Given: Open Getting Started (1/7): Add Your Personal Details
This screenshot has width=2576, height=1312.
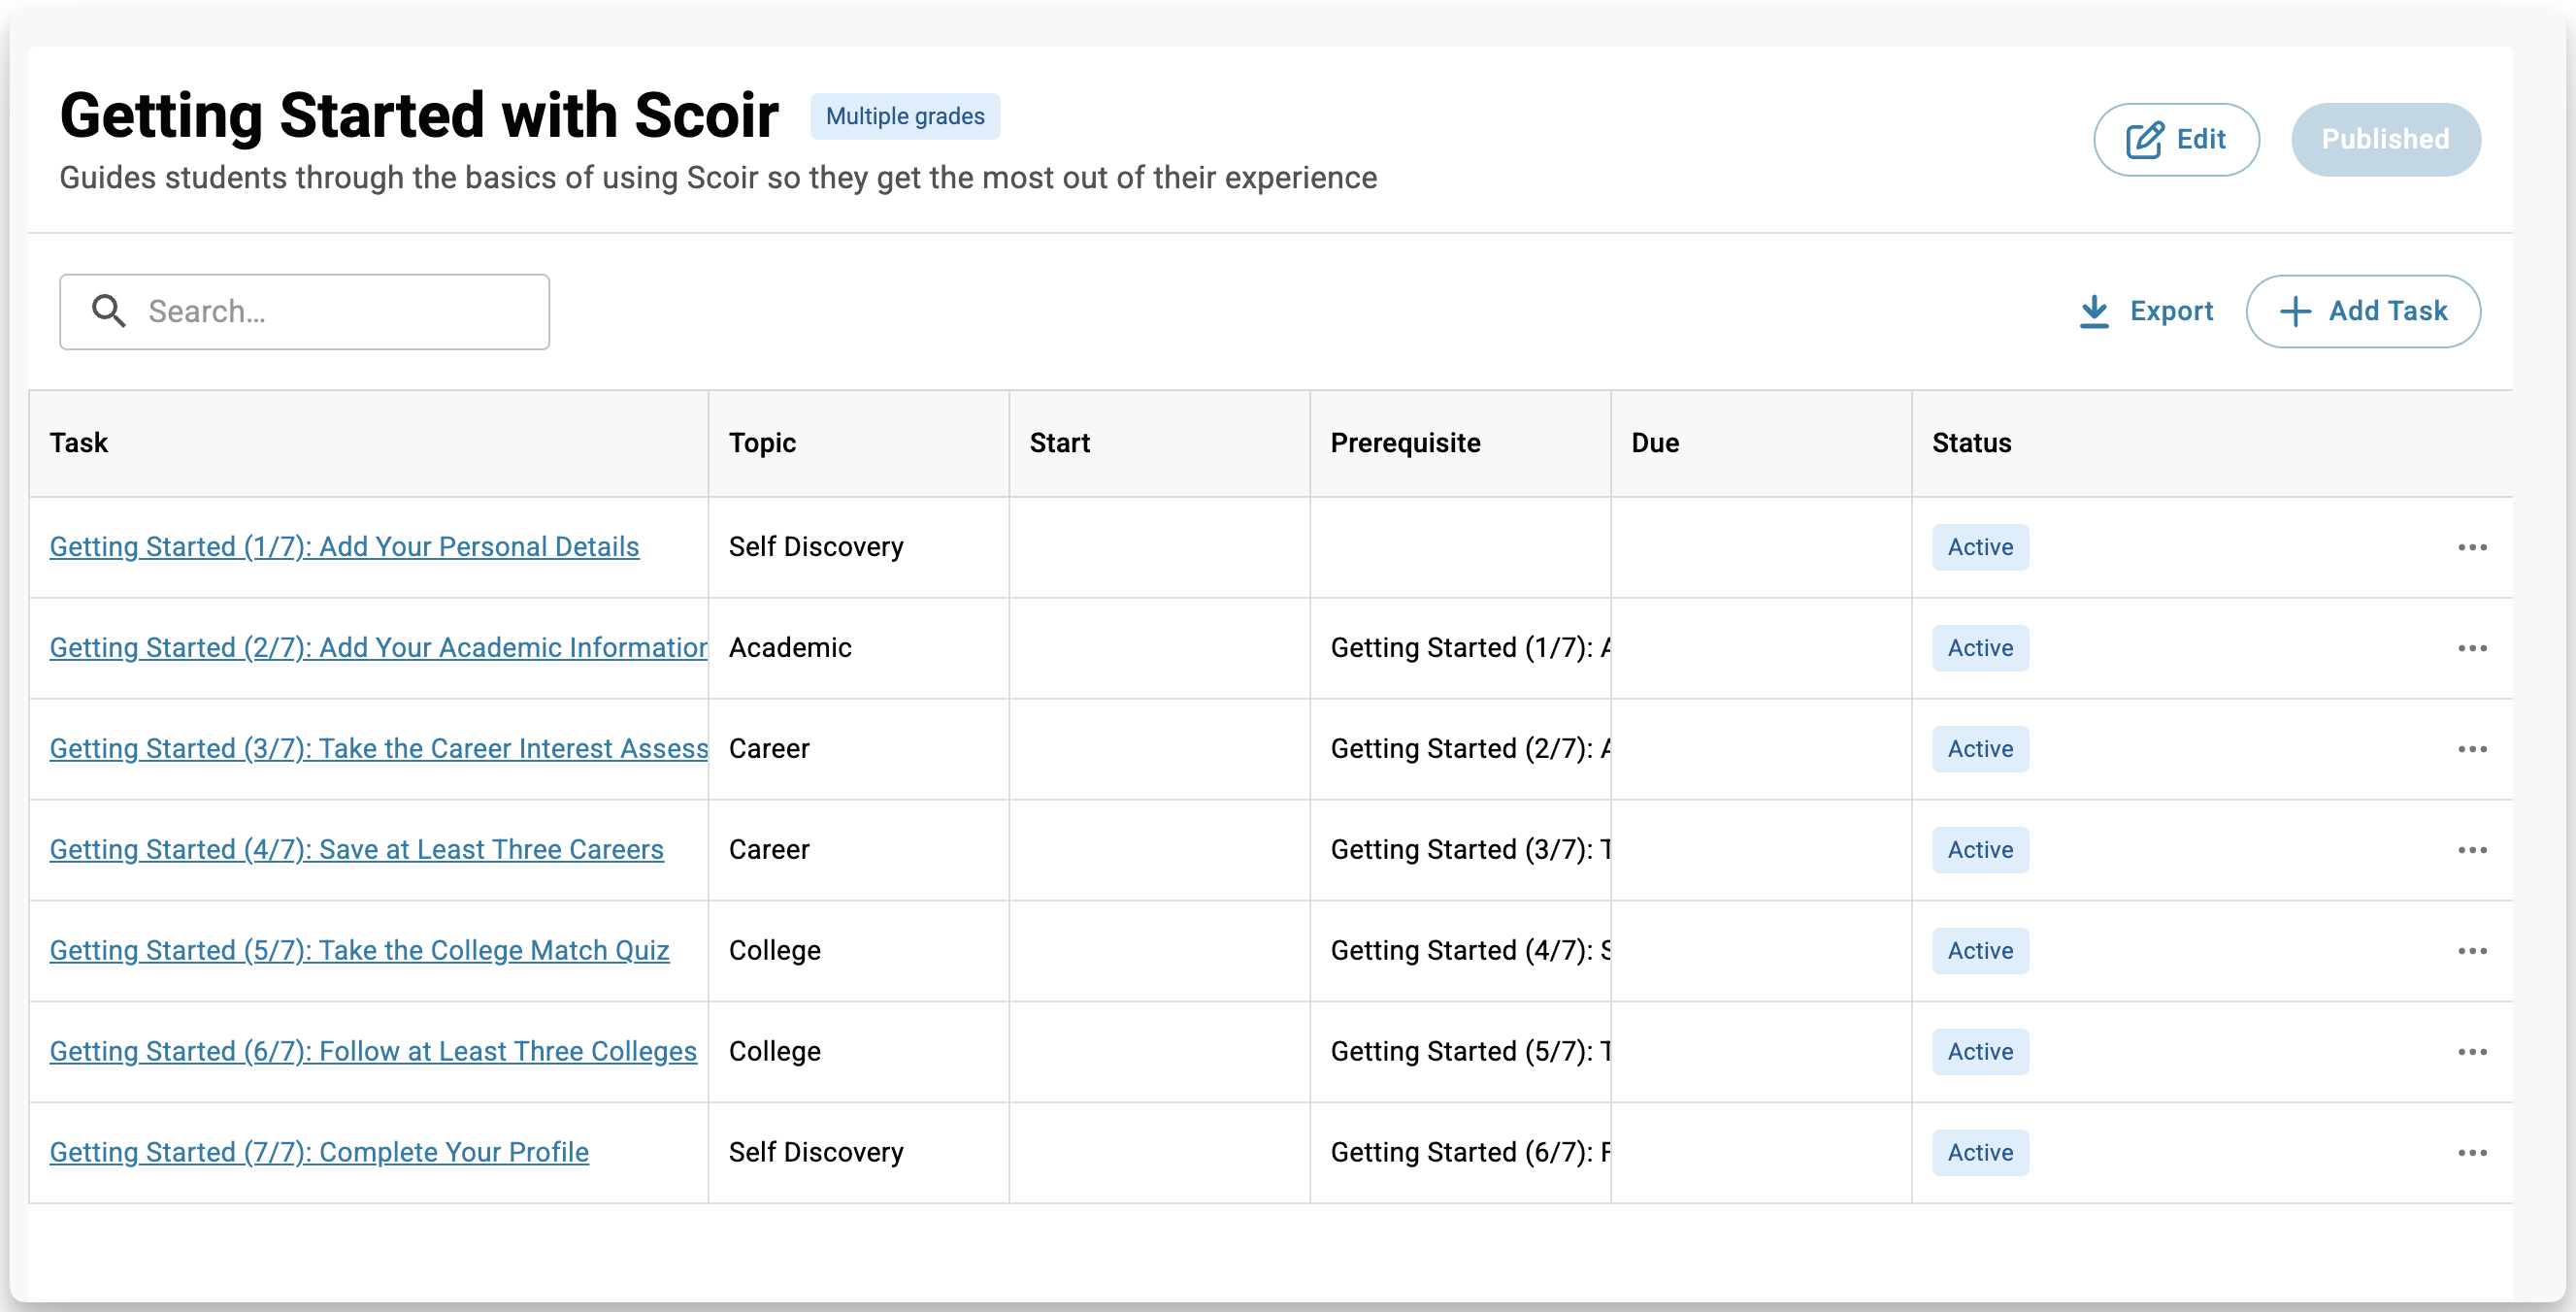Looking at the screenshot, I should (x=344, y=547).
